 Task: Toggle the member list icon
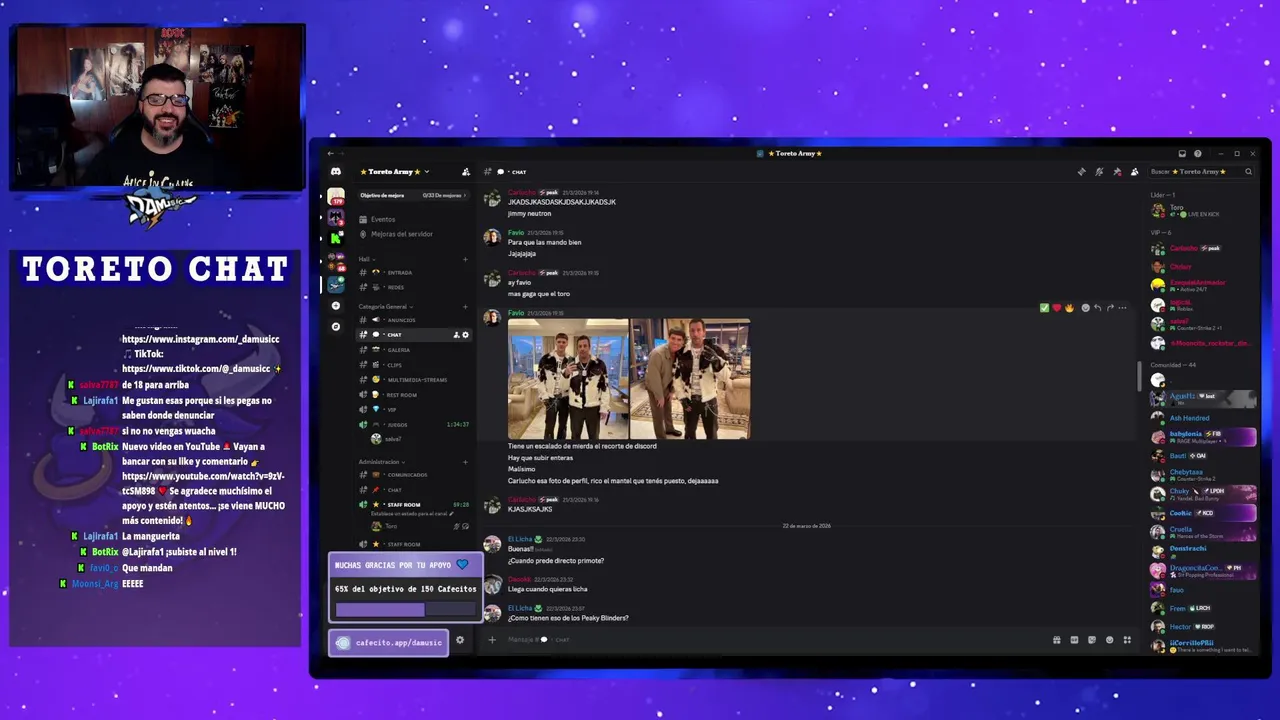[x=1134, y=172]
